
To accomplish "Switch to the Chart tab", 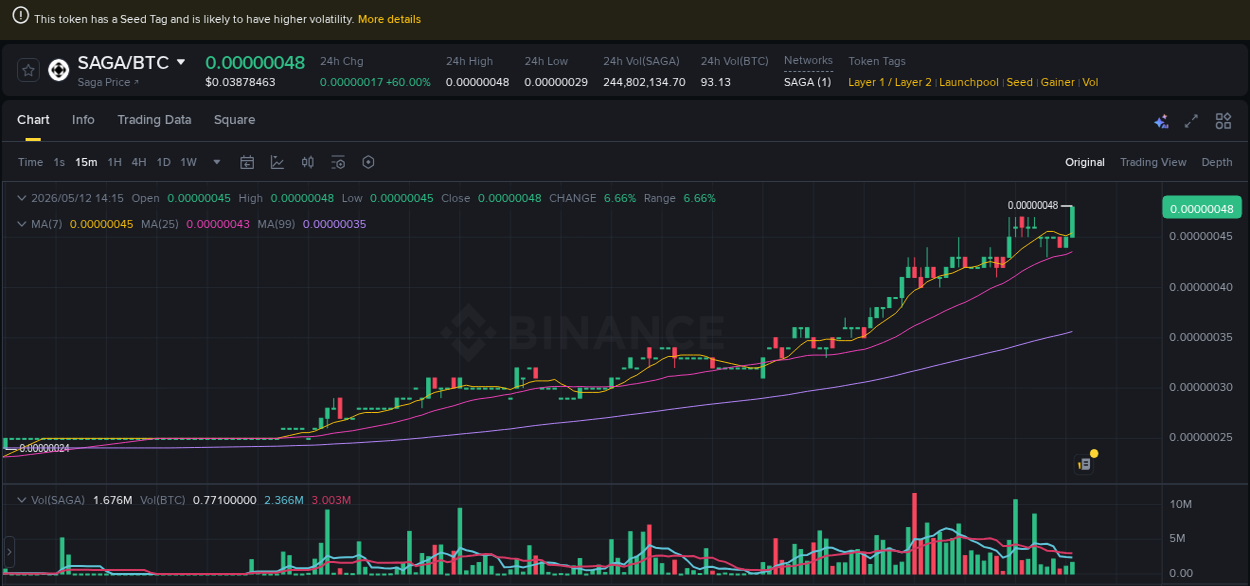I will pos(33,120).
